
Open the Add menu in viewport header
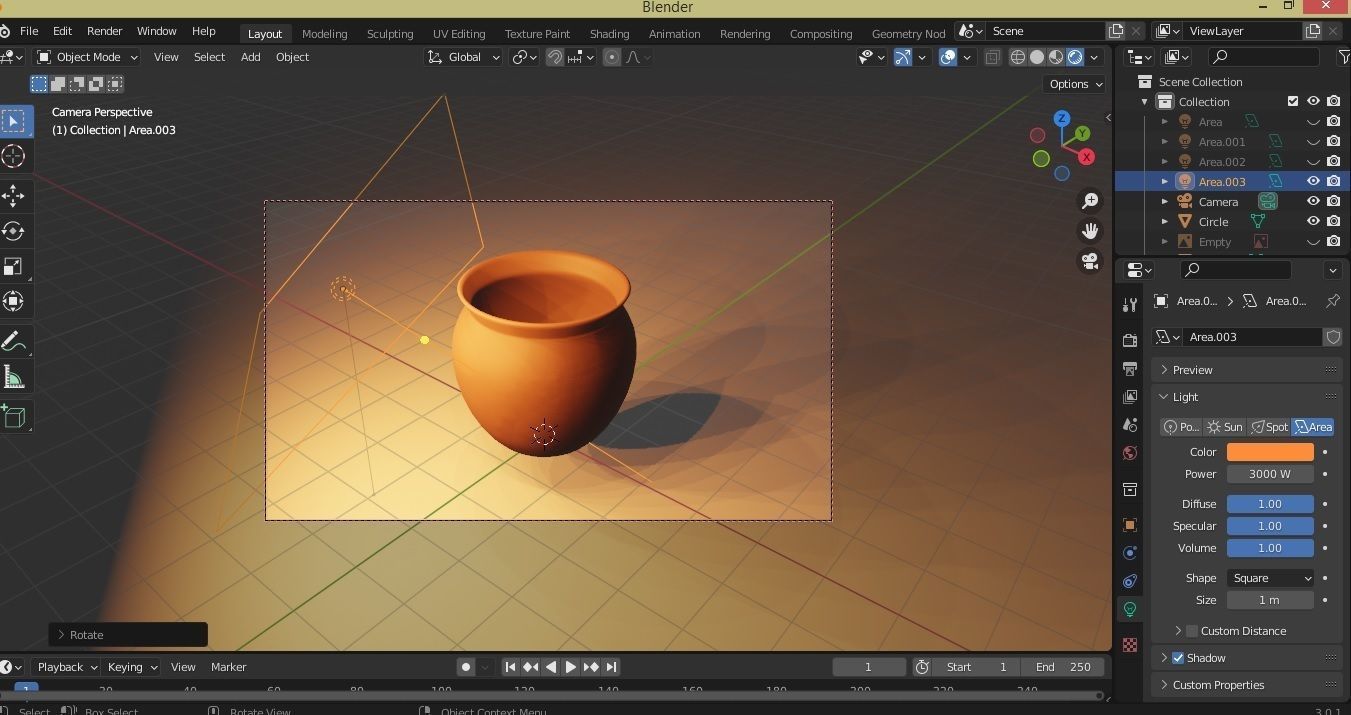(x=251, y=57)
